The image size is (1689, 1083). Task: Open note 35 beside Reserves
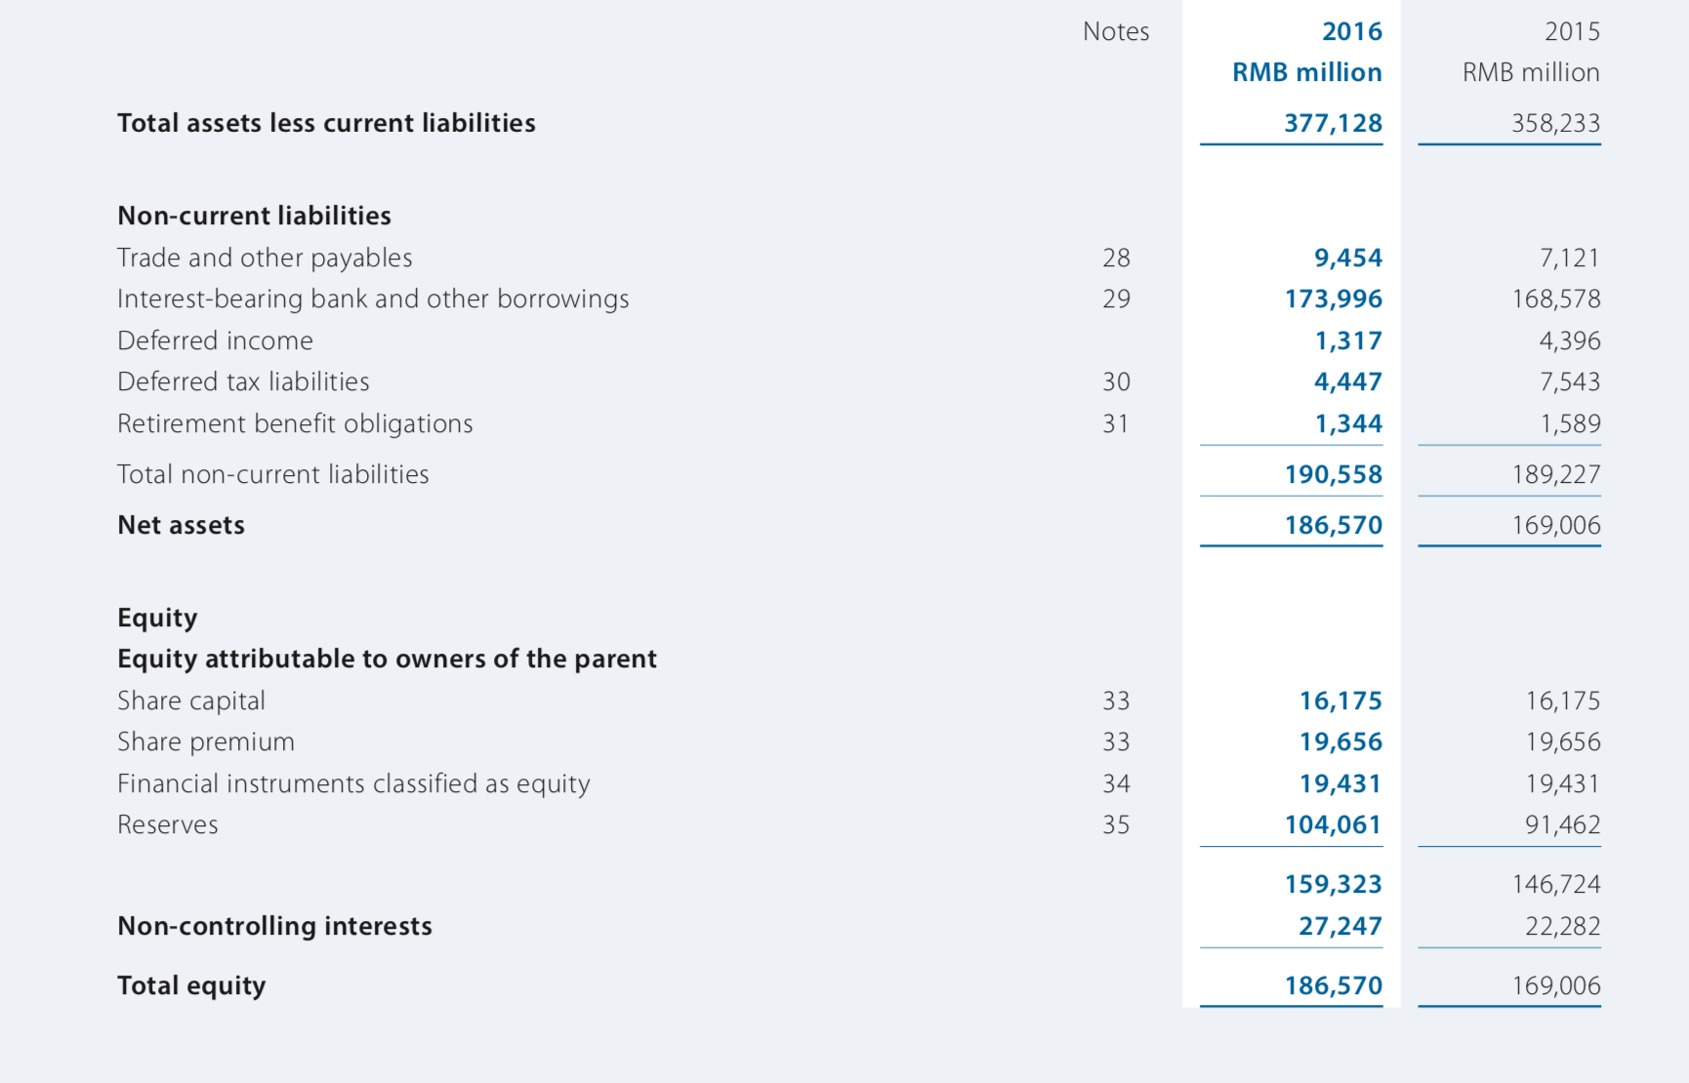click(x=1116, y=825)
